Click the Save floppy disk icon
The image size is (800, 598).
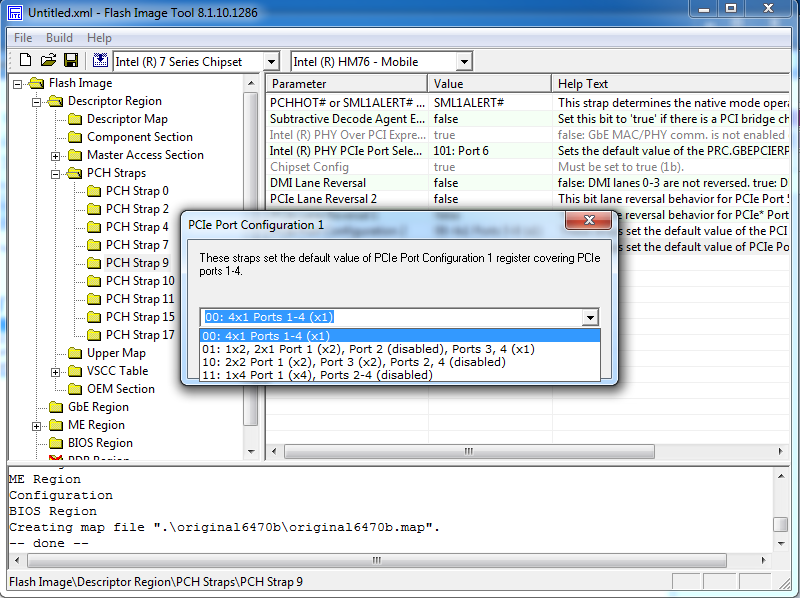(x=71, y=61)
